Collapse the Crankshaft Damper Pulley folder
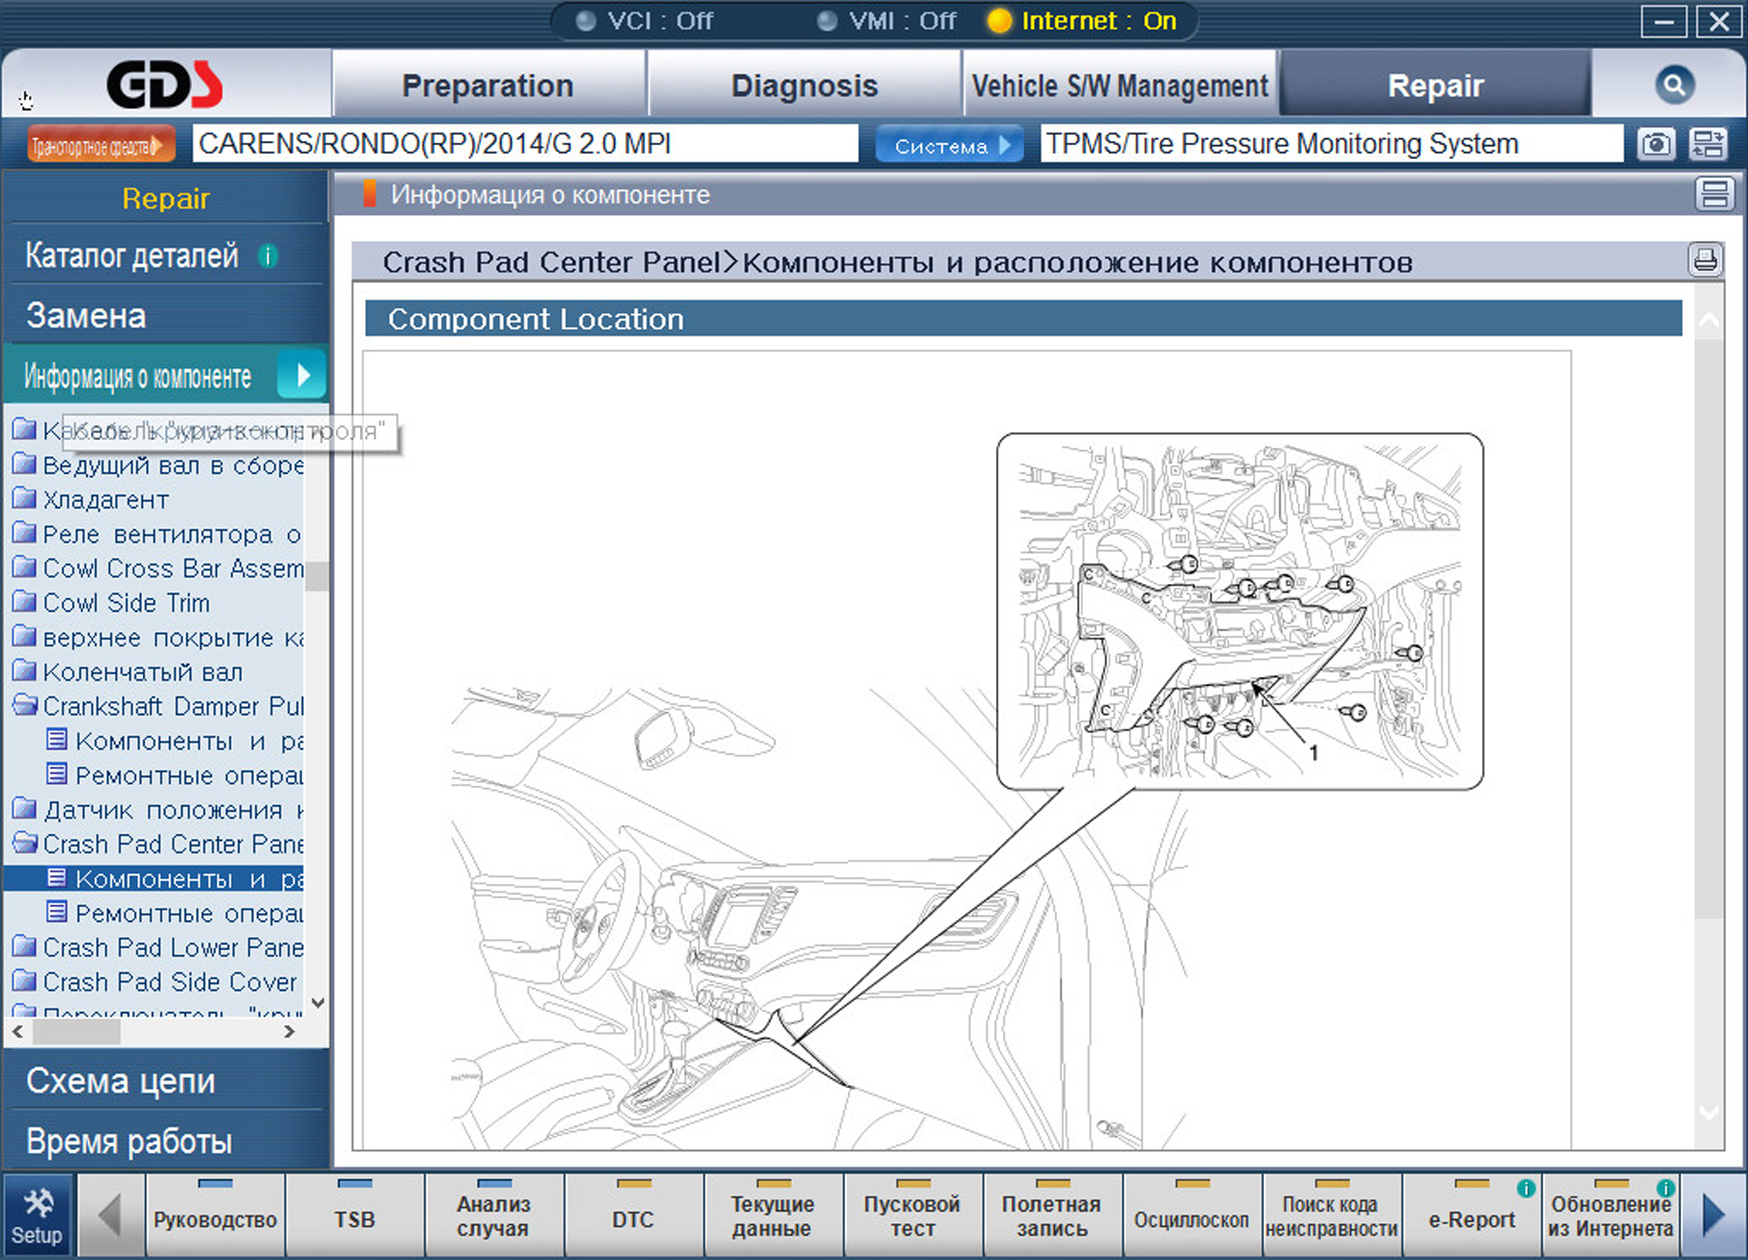 [x=25, y=706]
